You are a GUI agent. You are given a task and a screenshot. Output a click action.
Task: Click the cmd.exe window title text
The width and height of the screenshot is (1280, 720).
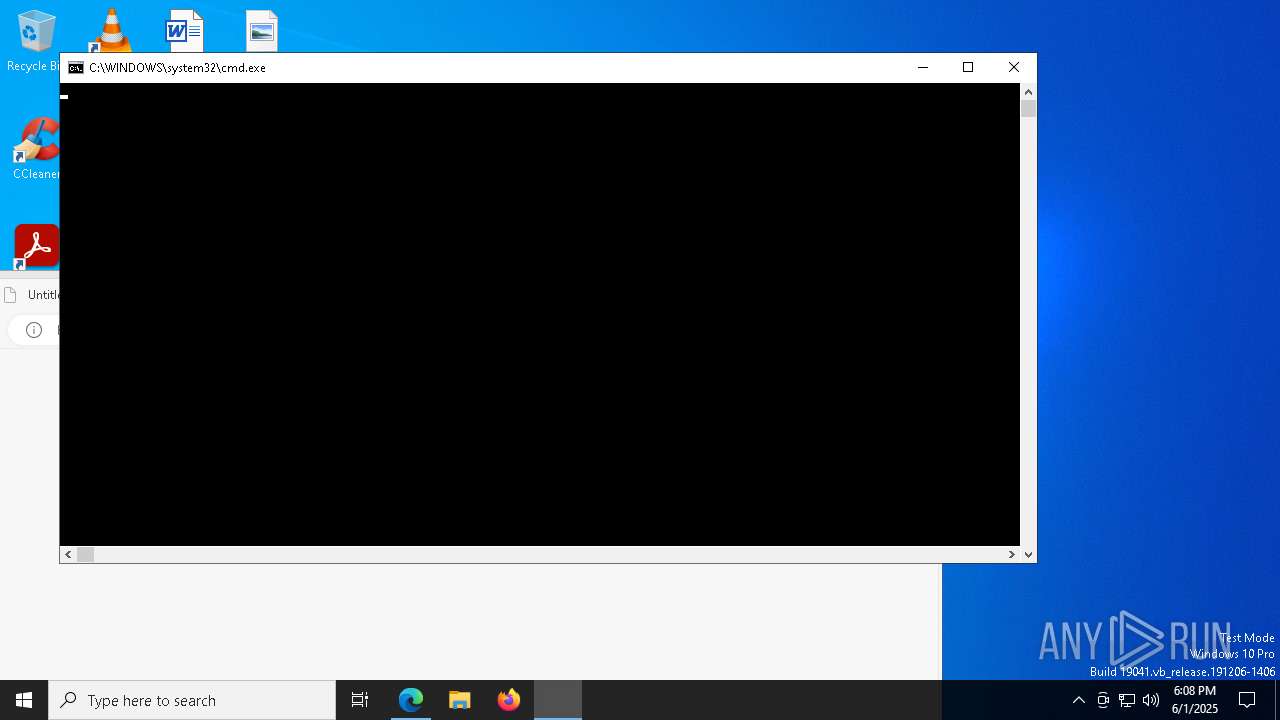177,68
